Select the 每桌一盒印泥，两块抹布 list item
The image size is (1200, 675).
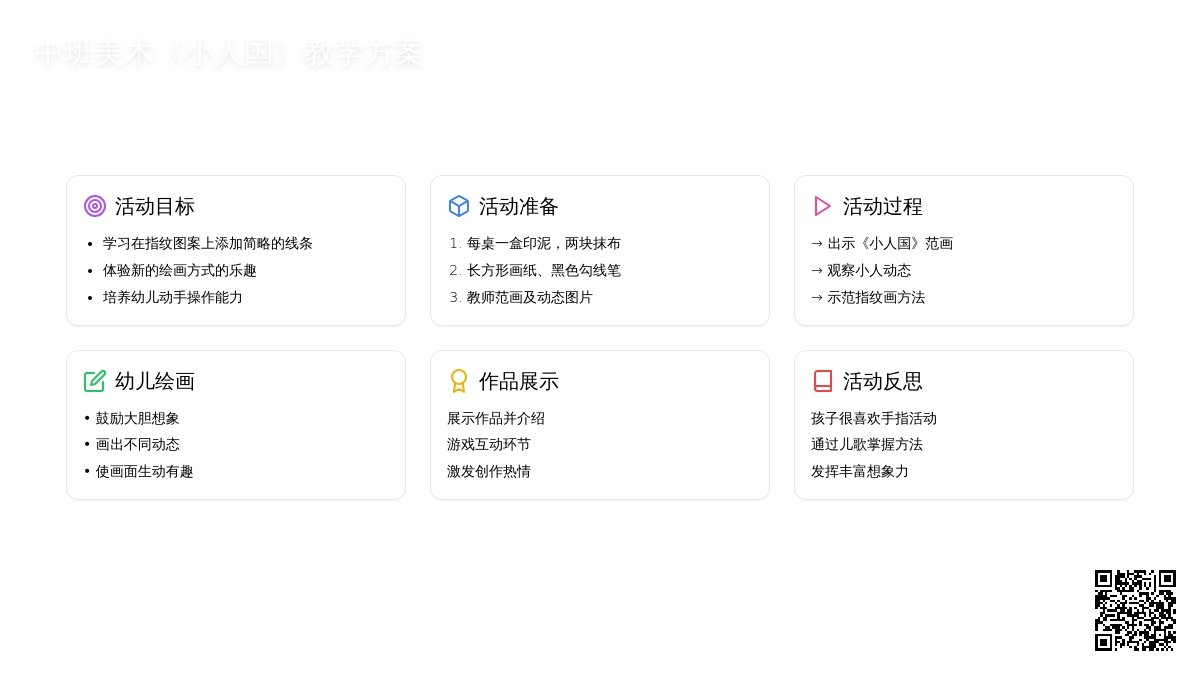[x=543, y=243]
